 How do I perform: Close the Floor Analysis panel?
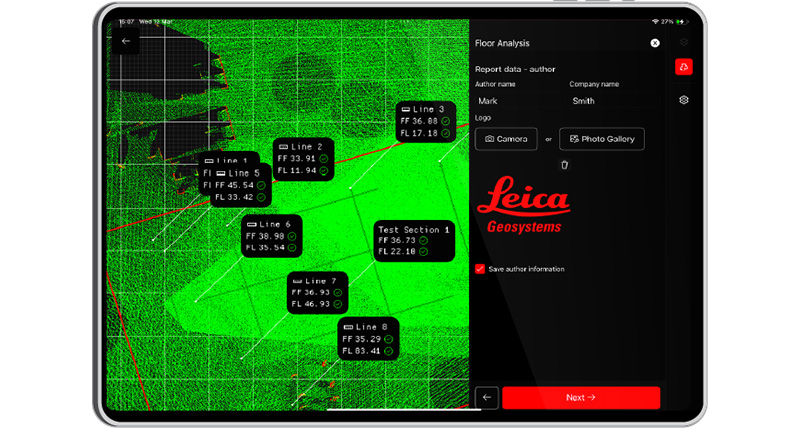655,43
